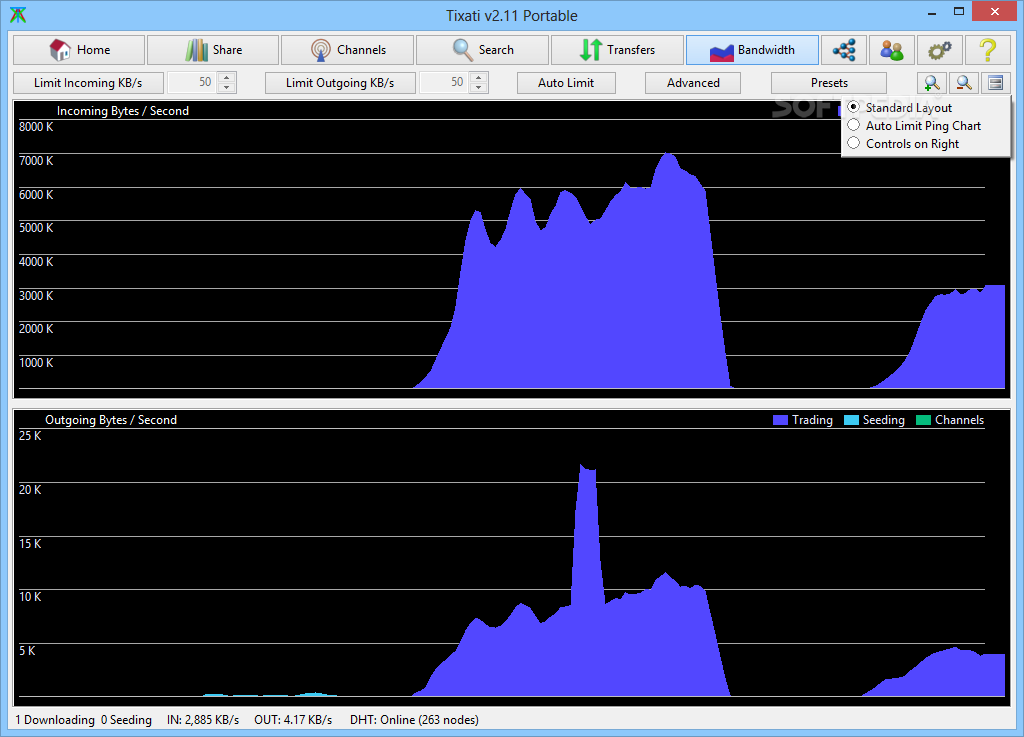Click the Auto Limit button

point(566,83)
